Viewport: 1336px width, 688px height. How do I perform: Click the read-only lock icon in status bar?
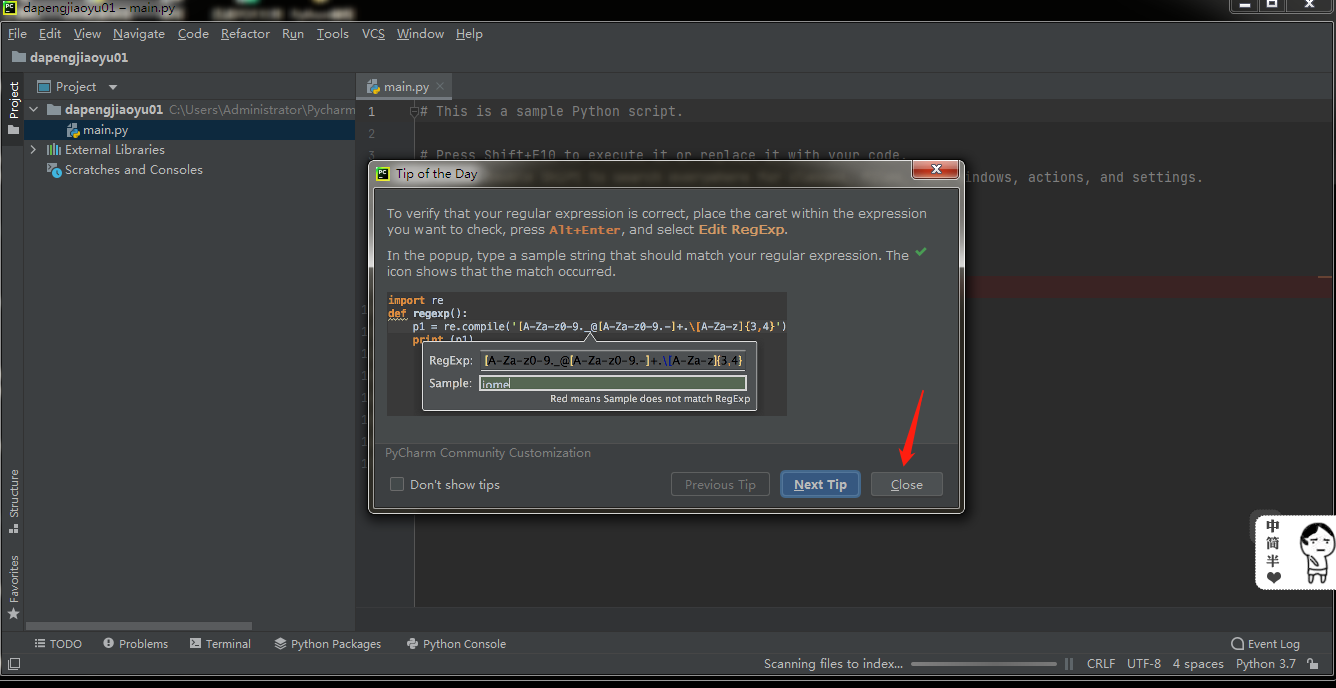(1312, 664)
